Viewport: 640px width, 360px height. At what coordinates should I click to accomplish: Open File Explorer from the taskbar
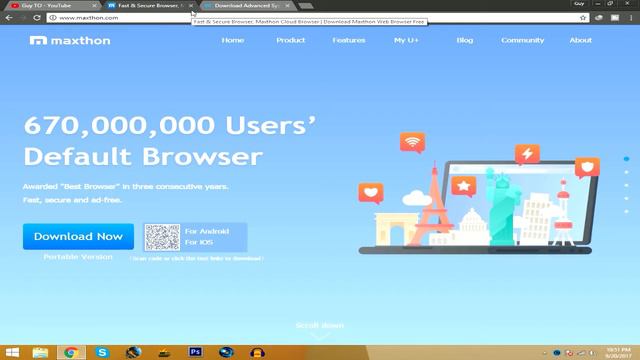[x=40, y=352]
